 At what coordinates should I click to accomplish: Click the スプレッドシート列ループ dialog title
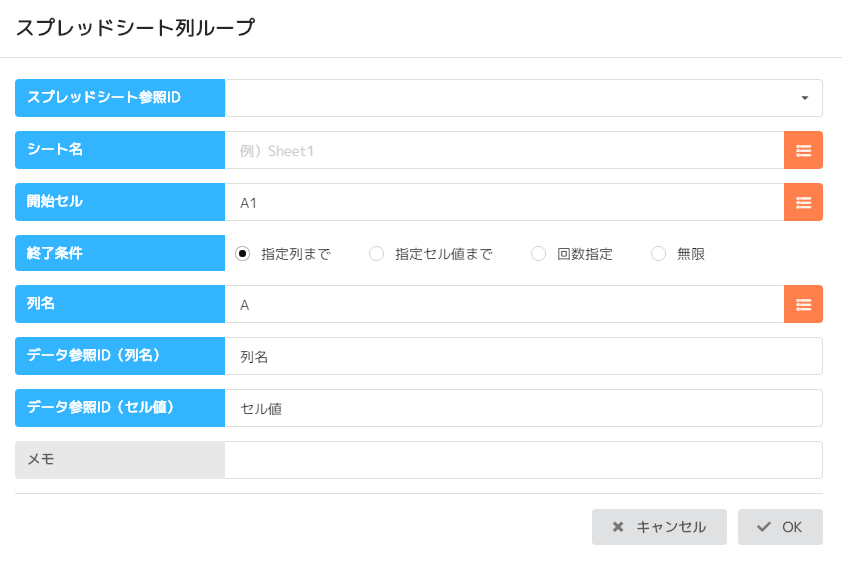pos(135,28)
